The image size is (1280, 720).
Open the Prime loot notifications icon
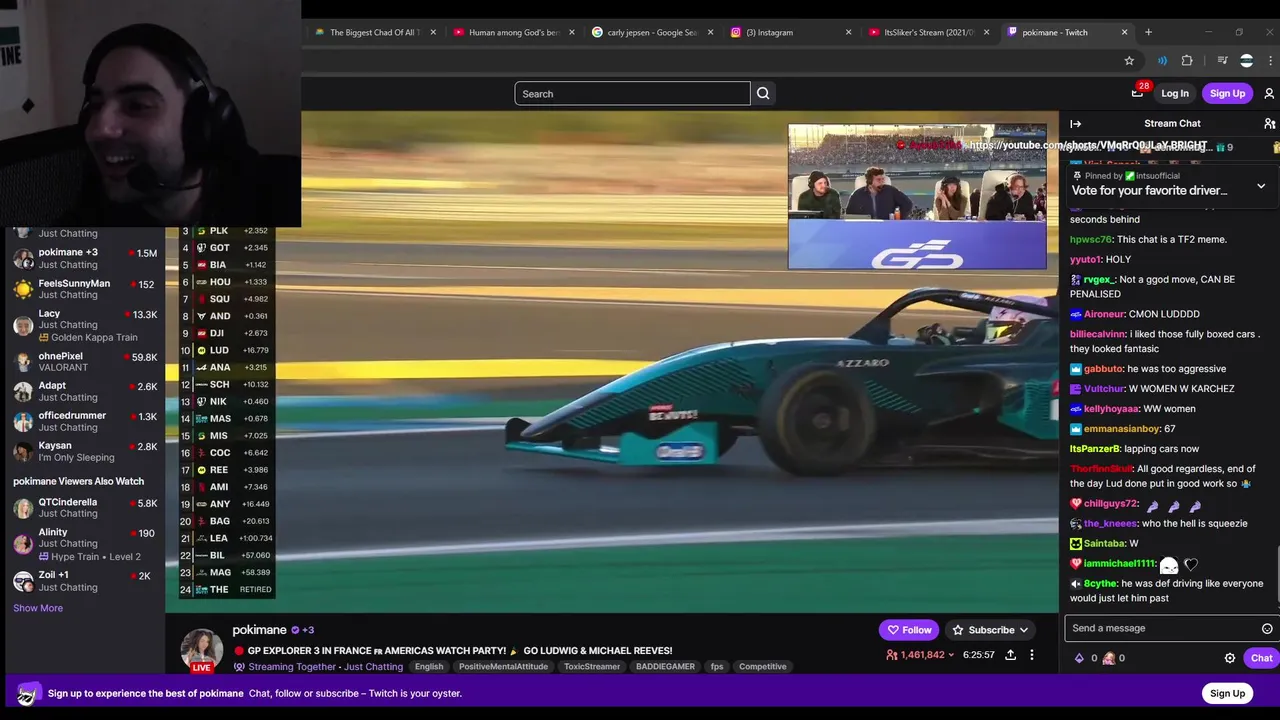[x=1137, y=93]
